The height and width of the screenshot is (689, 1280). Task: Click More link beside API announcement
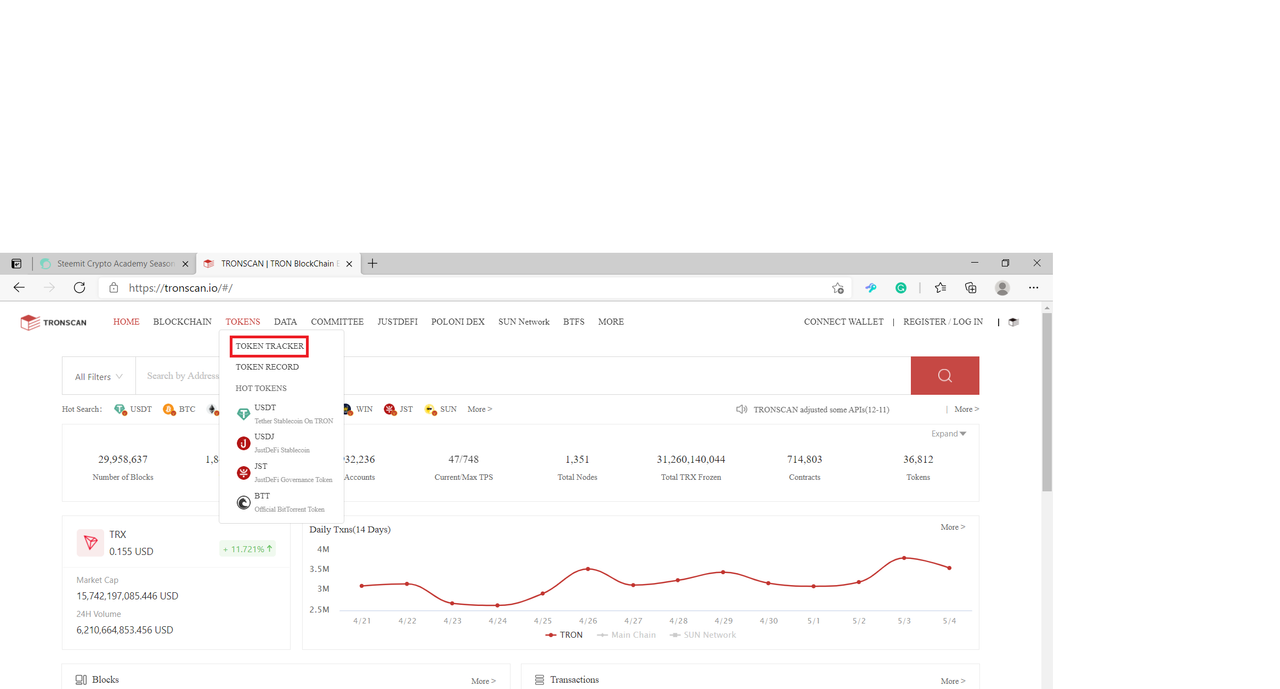966,409
